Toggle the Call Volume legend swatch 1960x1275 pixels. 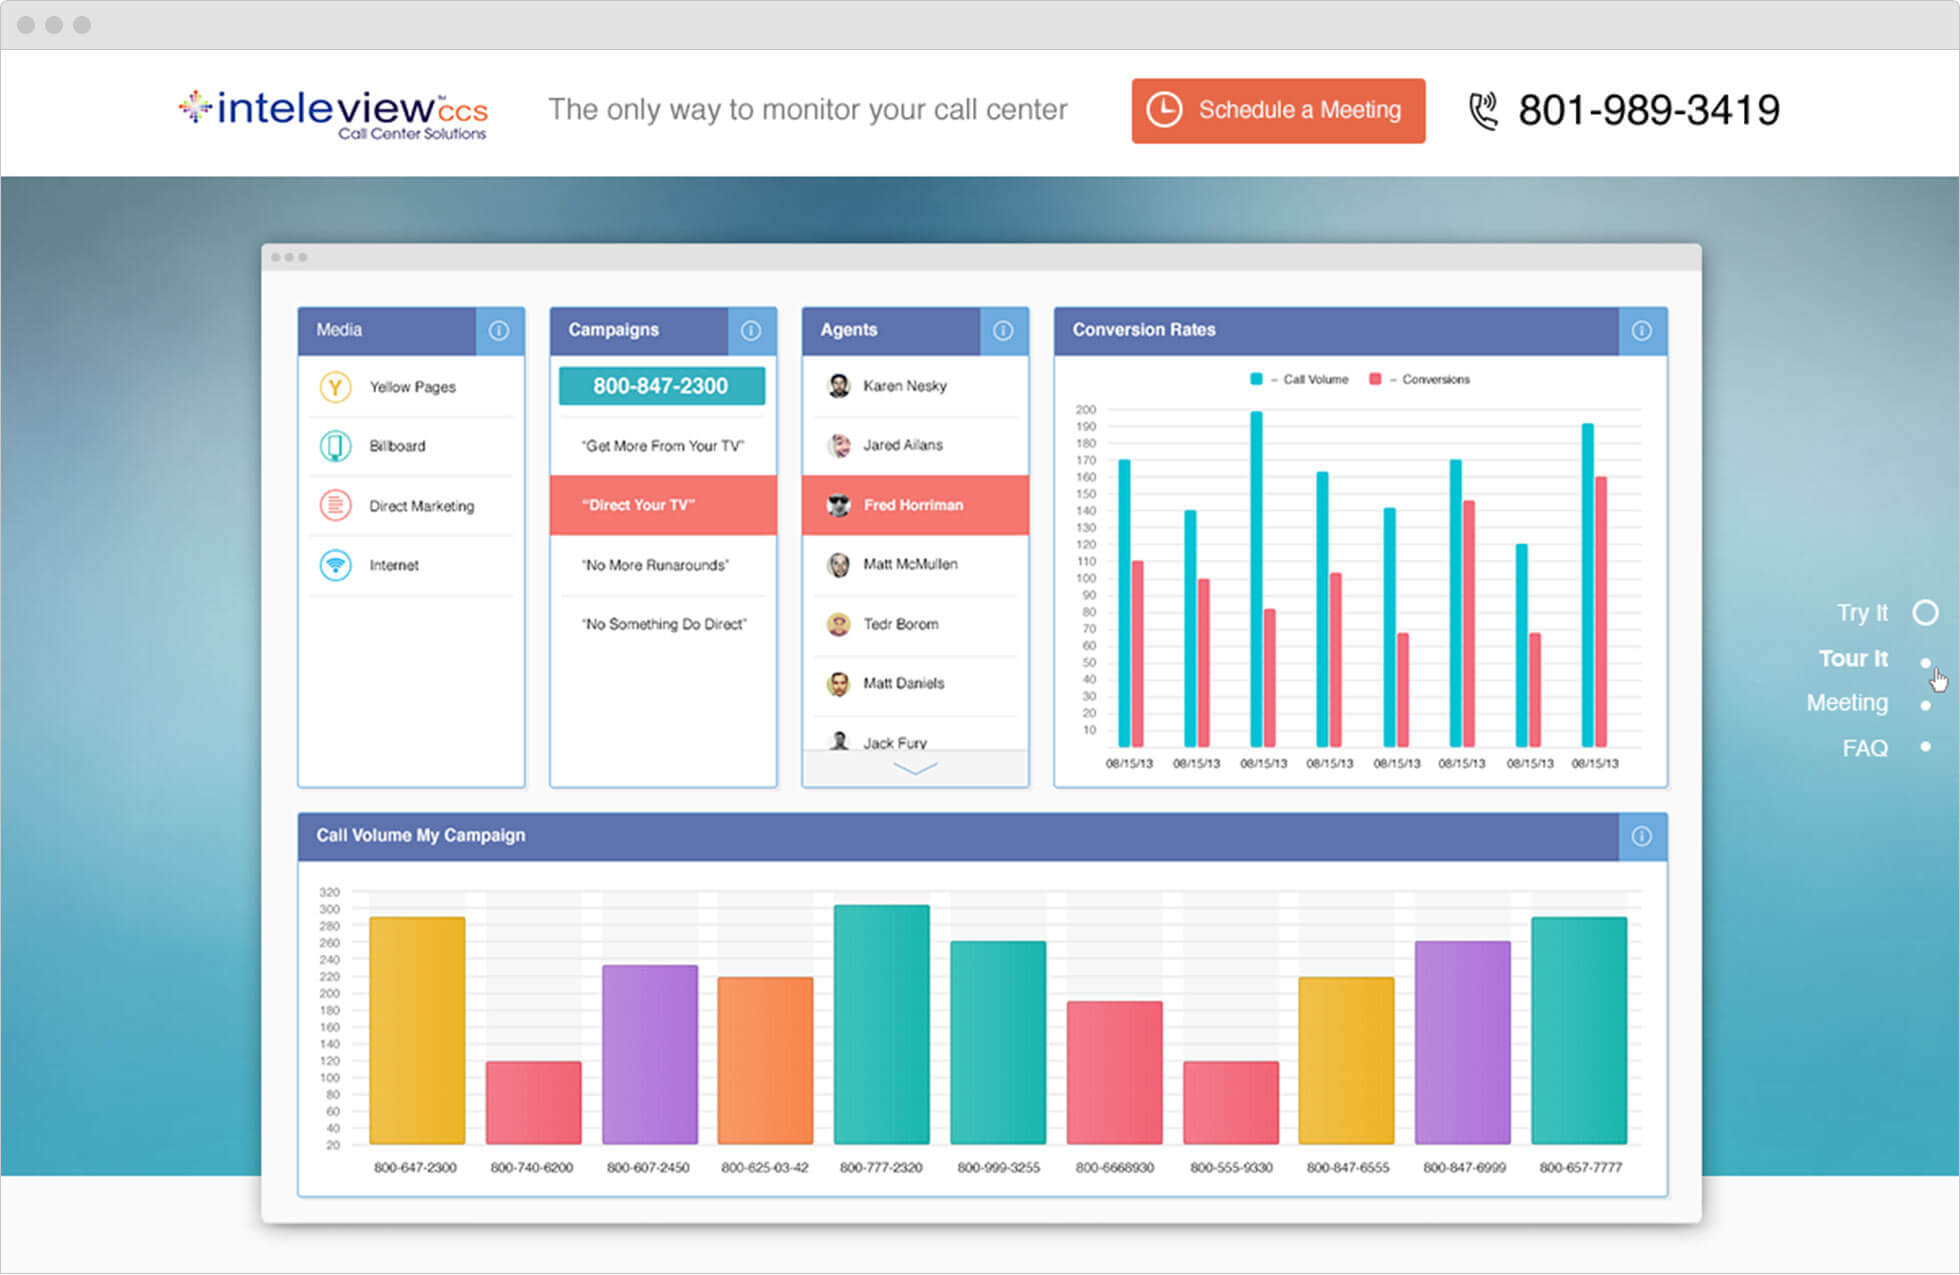pyautogui.click(x=1256, y=379)
